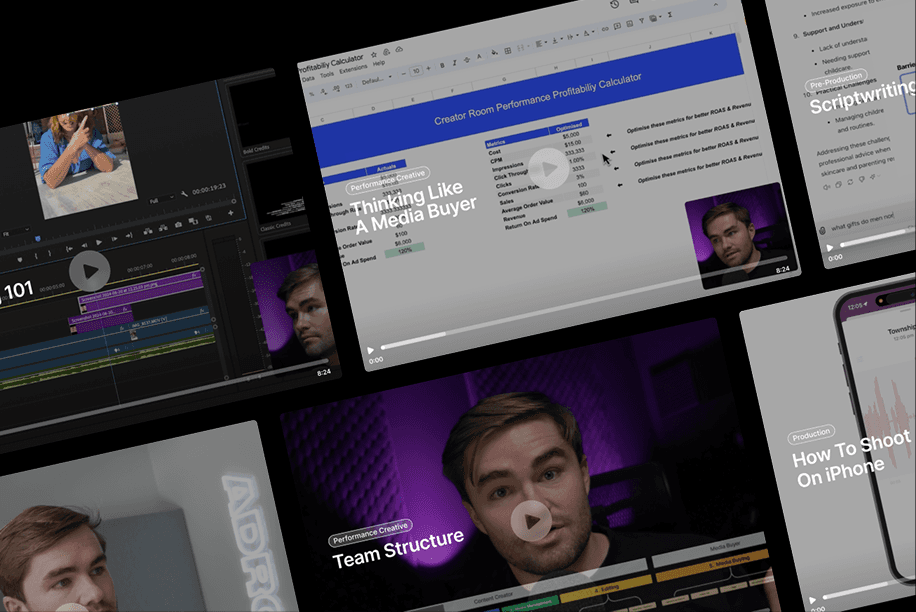The width and height of the screenshot is (916, 612).
Task: Seek the iPhone shoot video progress bar
Action: (867, 589)
